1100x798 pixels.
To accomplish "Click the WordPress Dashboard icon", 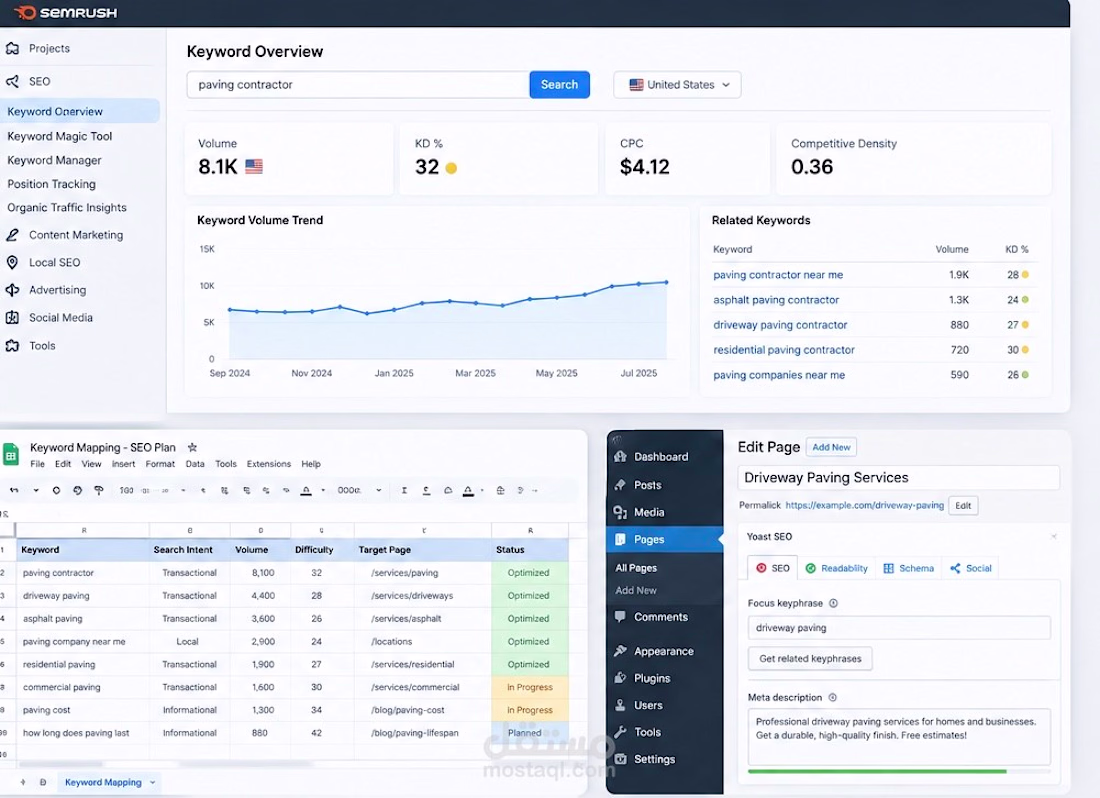I will coord(620,457).
